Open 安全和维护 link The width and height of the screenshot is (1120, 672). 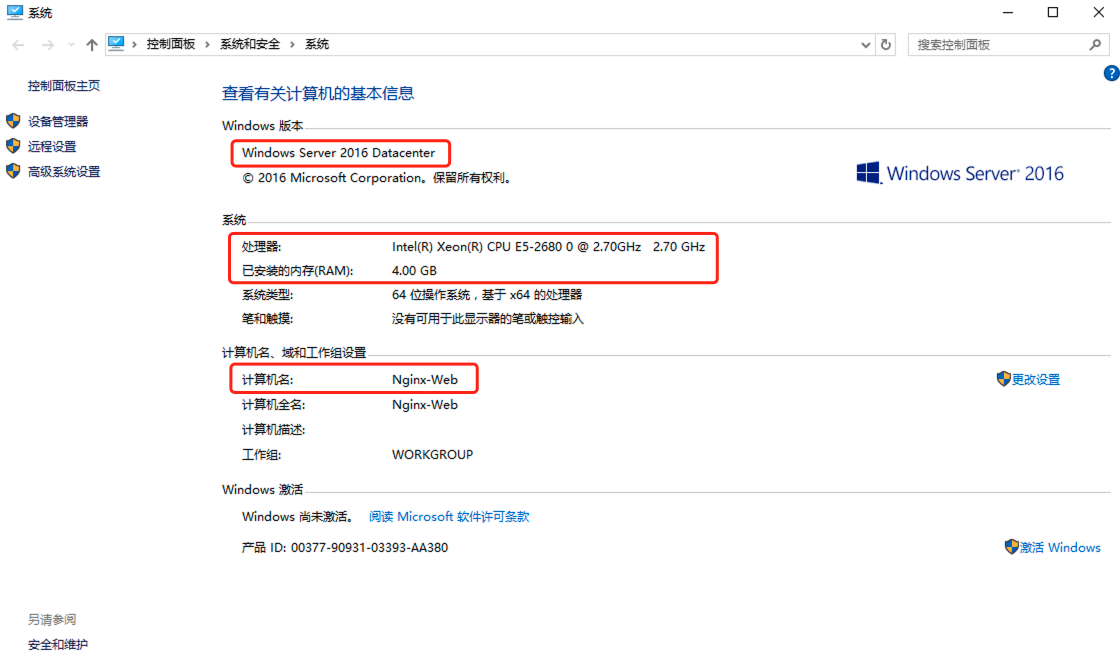point(58,645)
